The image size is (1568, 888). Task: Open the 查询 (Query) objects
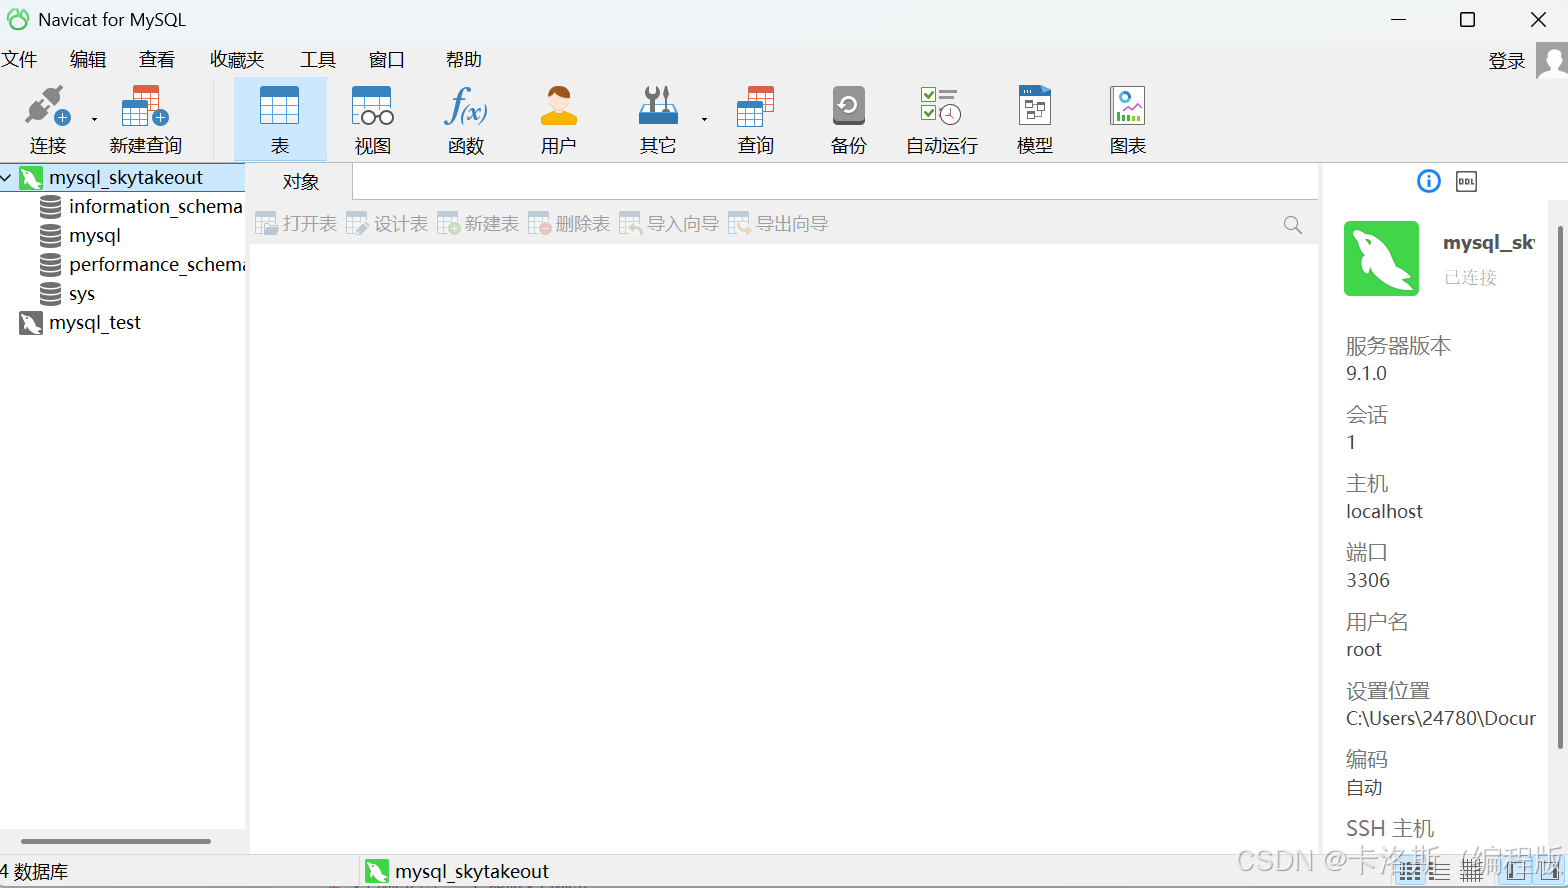[x=756, y=120]
